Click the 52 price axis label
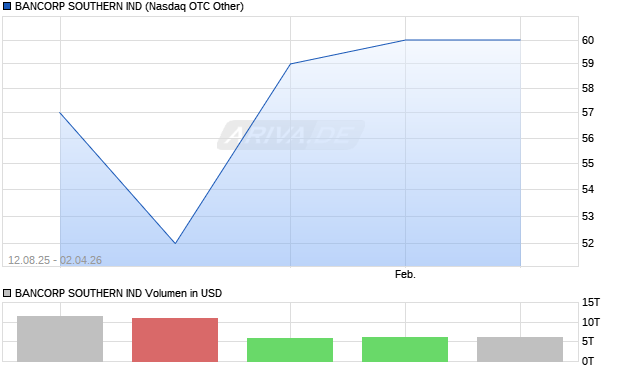 click(x=588, y=243)
